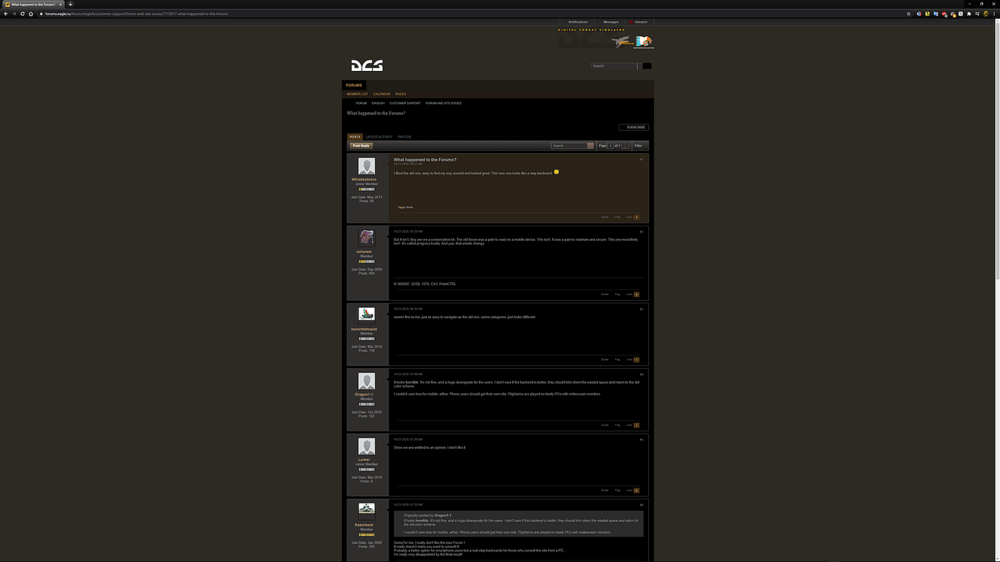Viewport: 1000px width, 562px height.
Task: Open the Messages menu
Action: [611, 22]
